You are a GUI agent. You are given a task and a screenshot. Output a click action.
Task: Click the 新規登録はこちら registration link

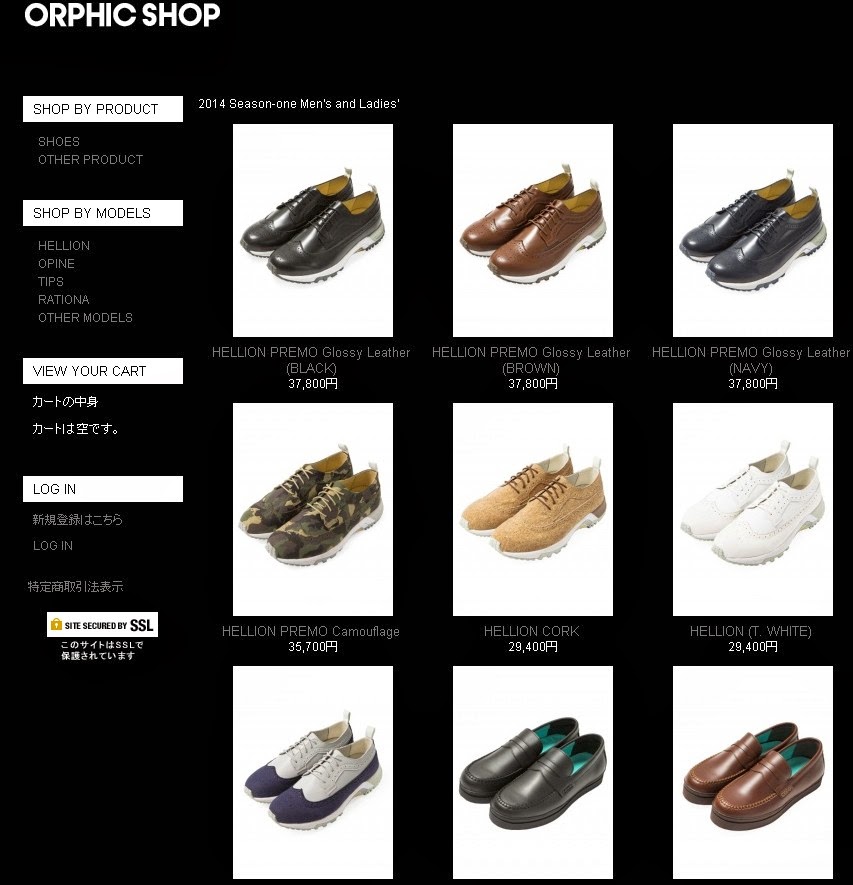point(77,519)
